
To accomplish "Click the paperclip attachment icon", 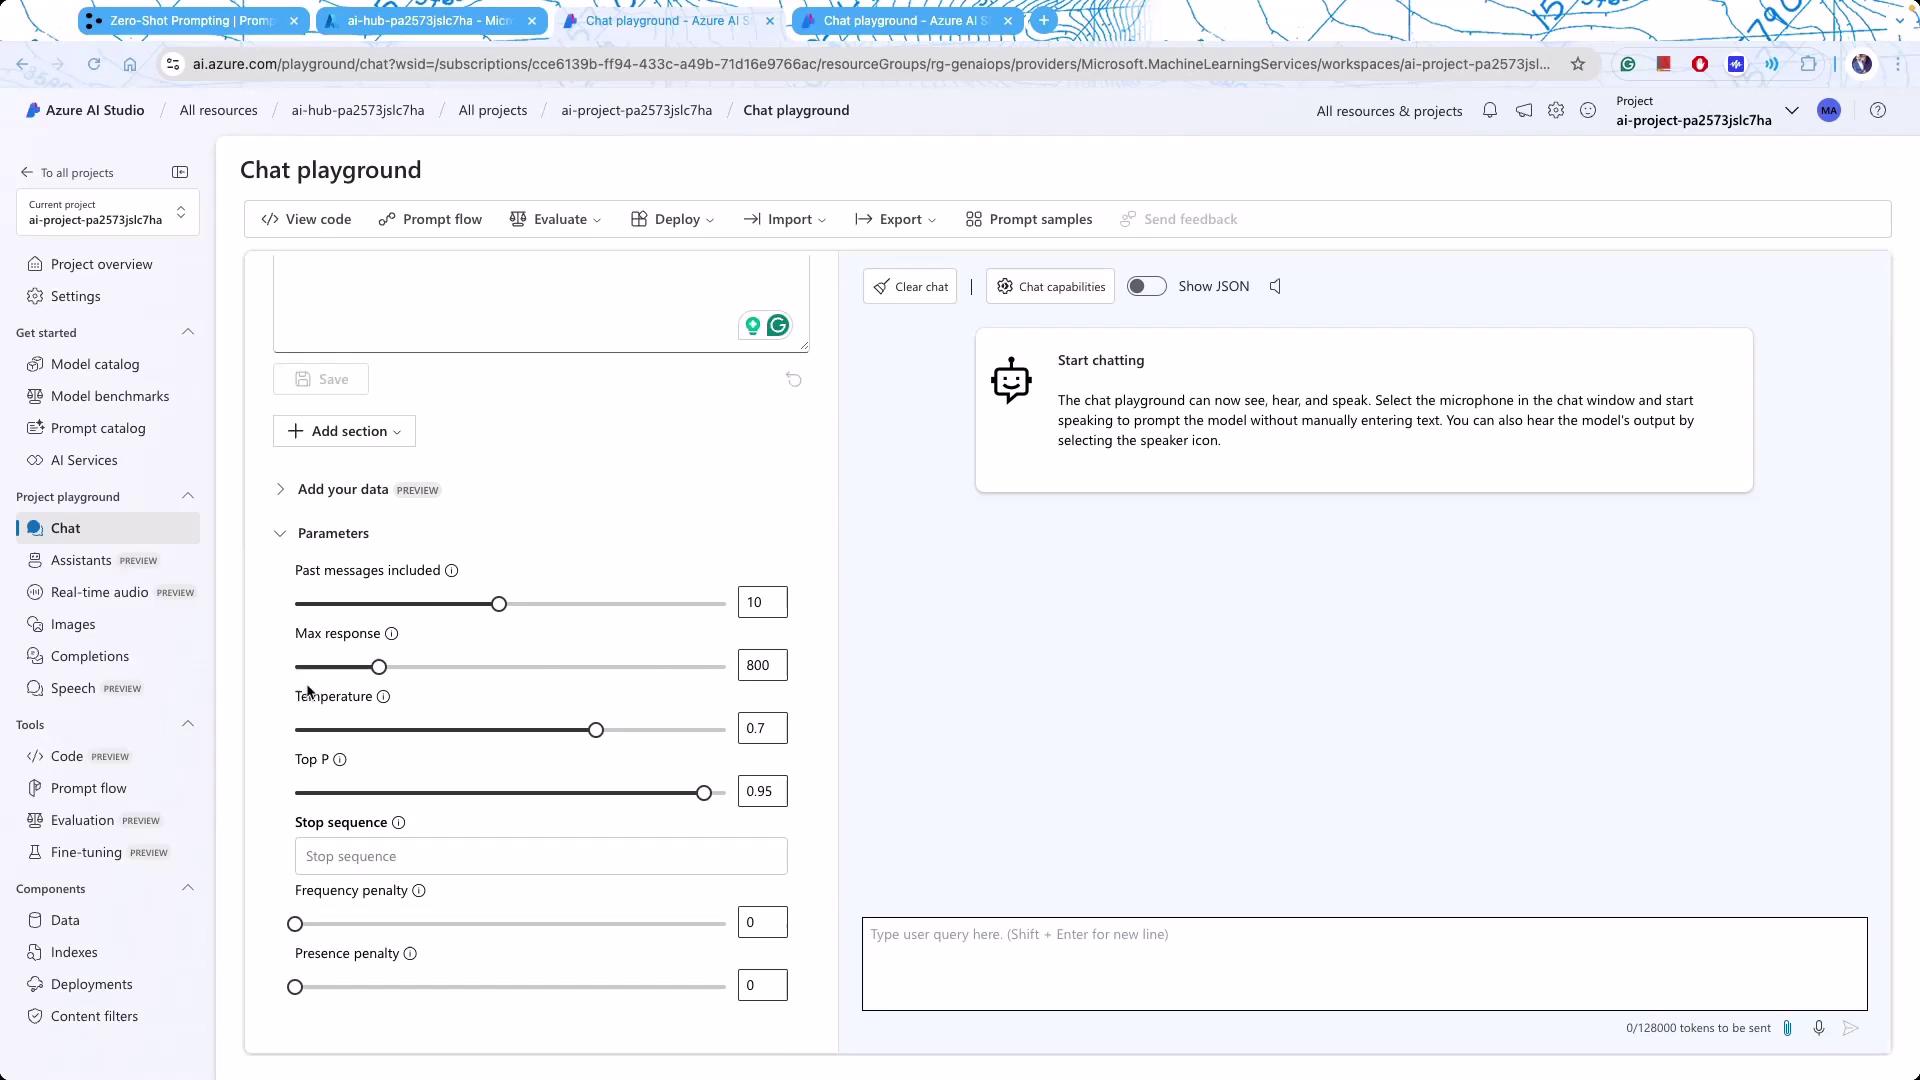I will click(1787, 1028).
